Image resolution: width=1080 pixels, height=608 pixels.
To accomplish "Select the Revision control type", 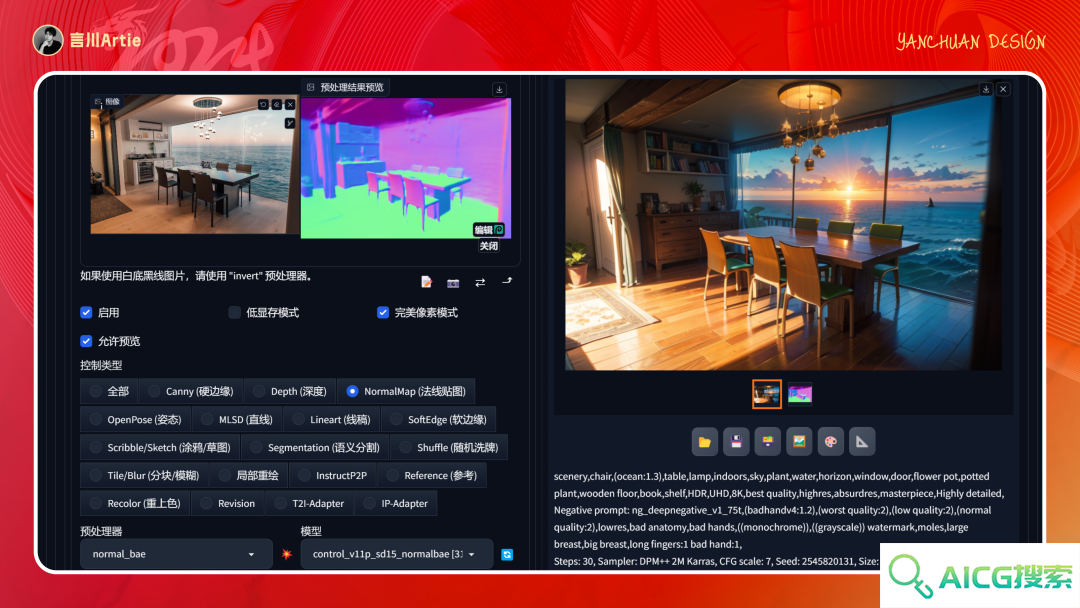I will click(x=227, y=503).
